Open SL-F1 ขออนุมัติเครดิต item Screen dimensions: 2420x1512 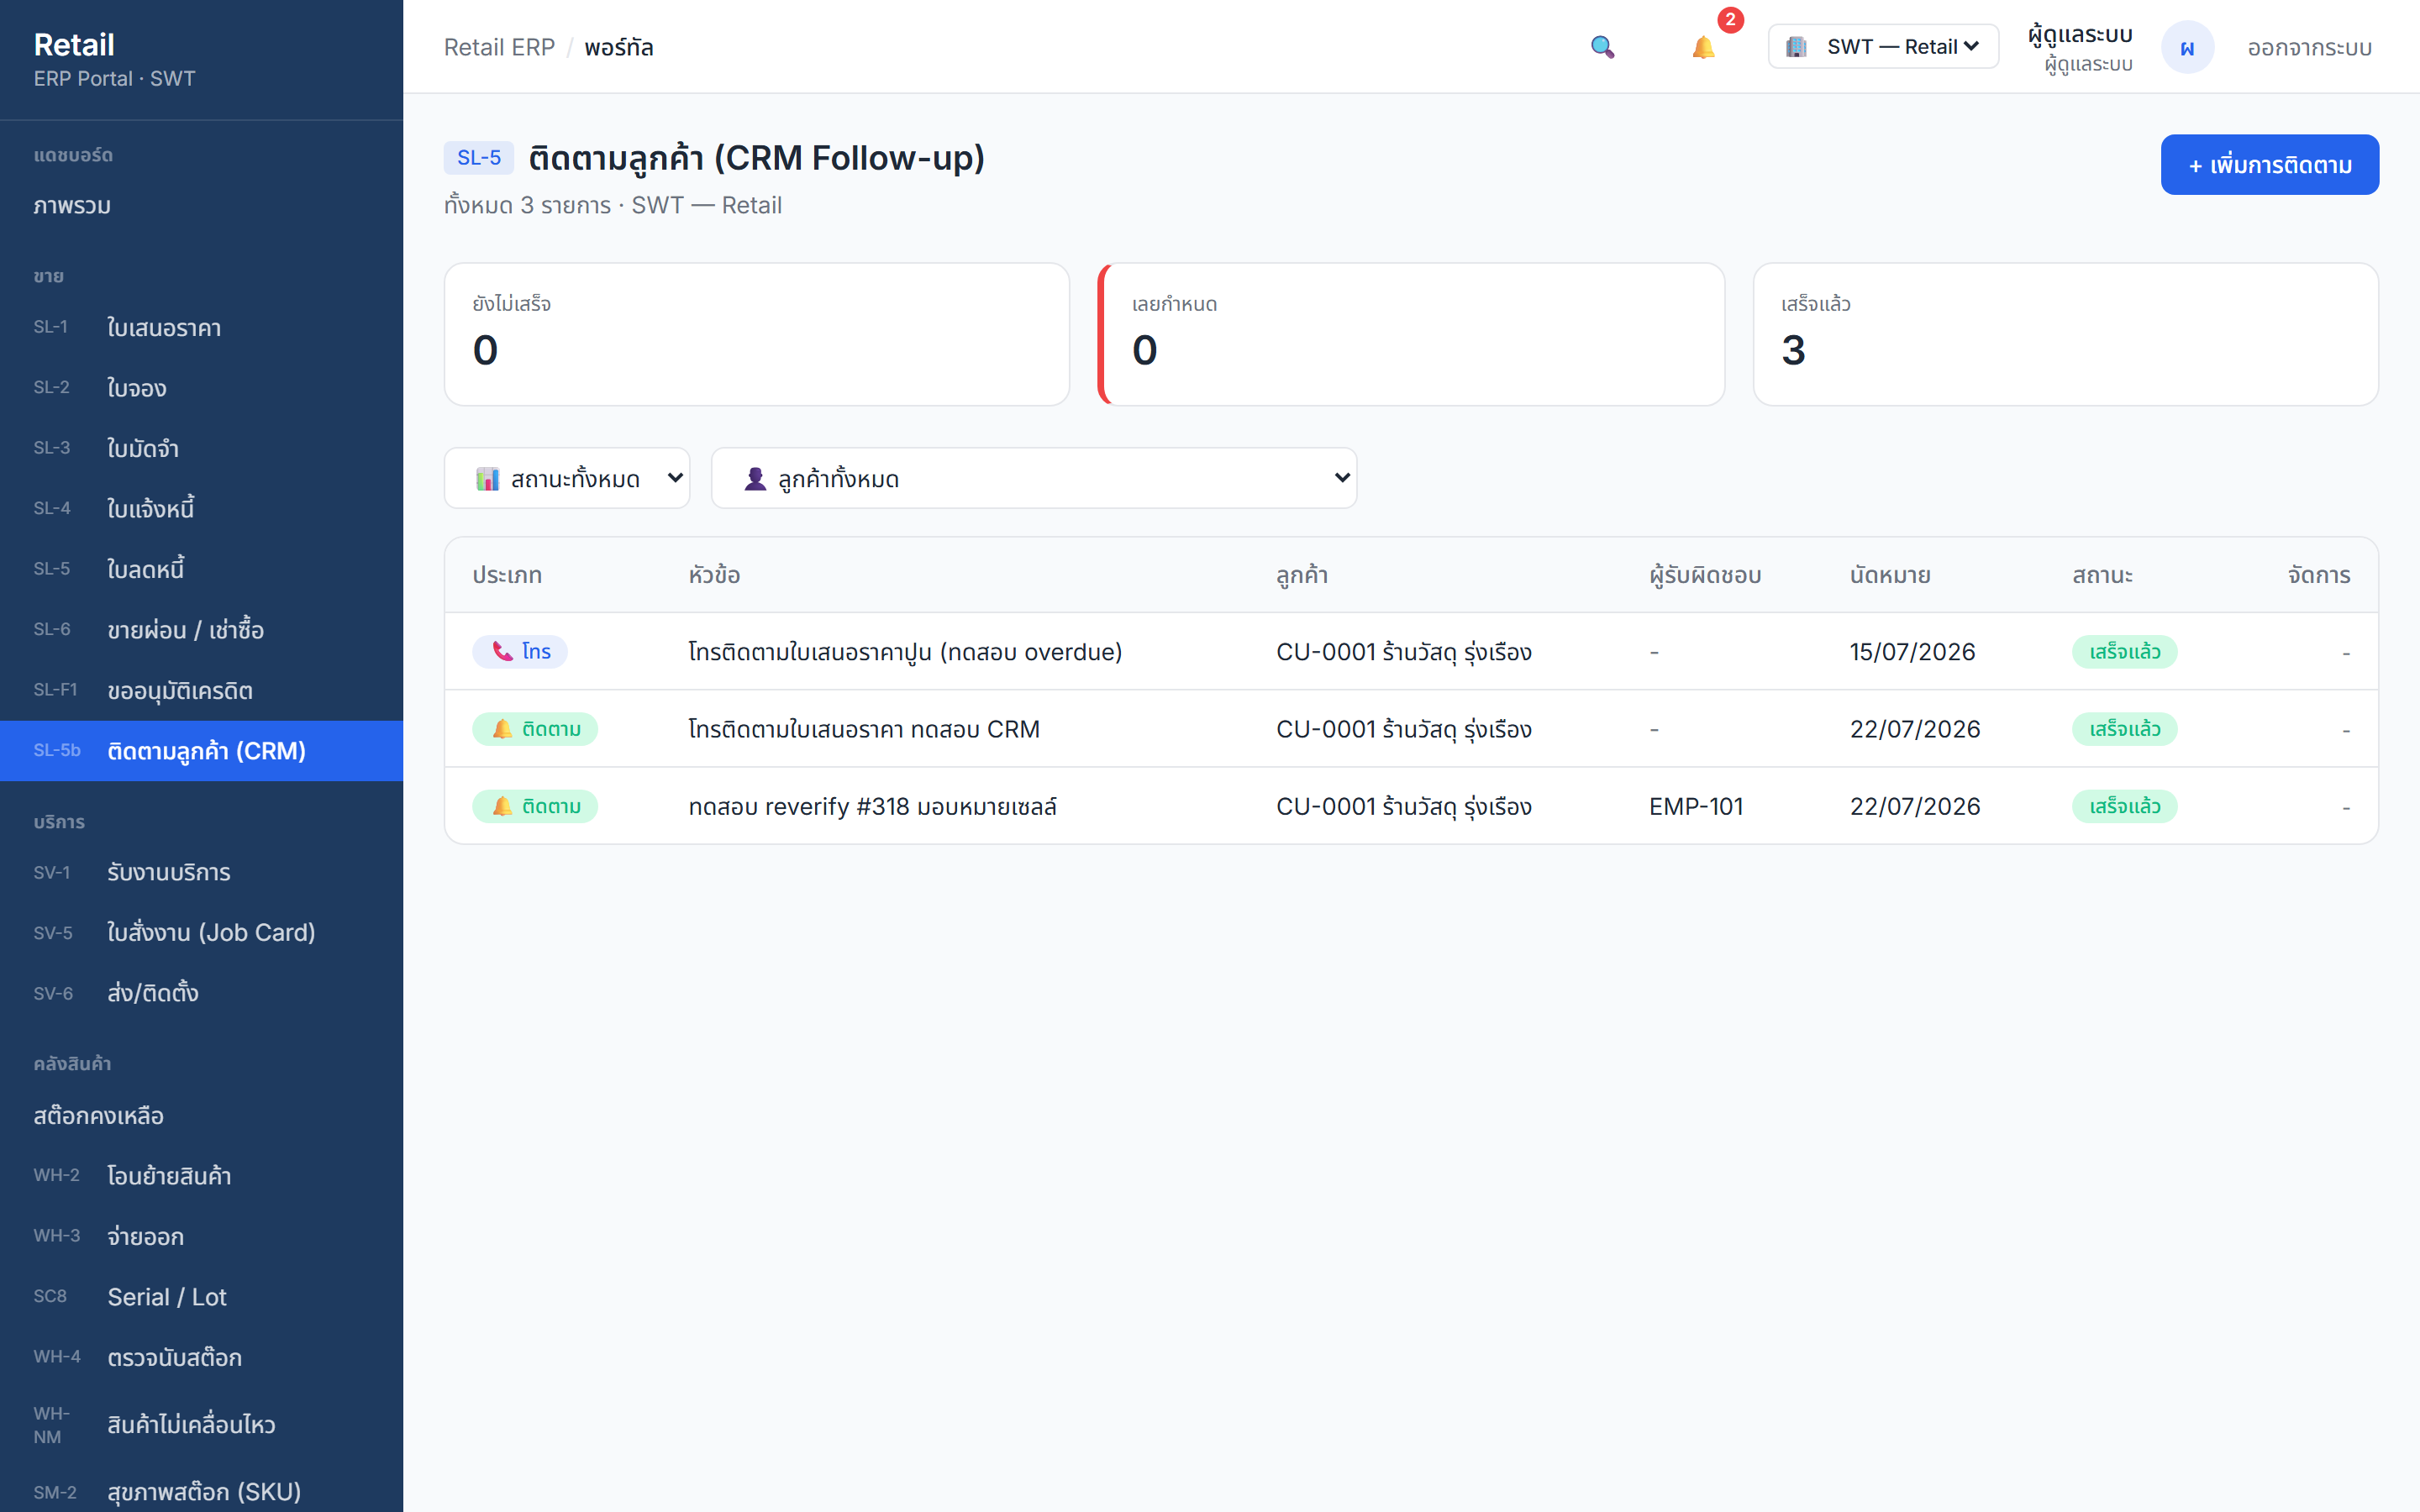coord(201,690)
